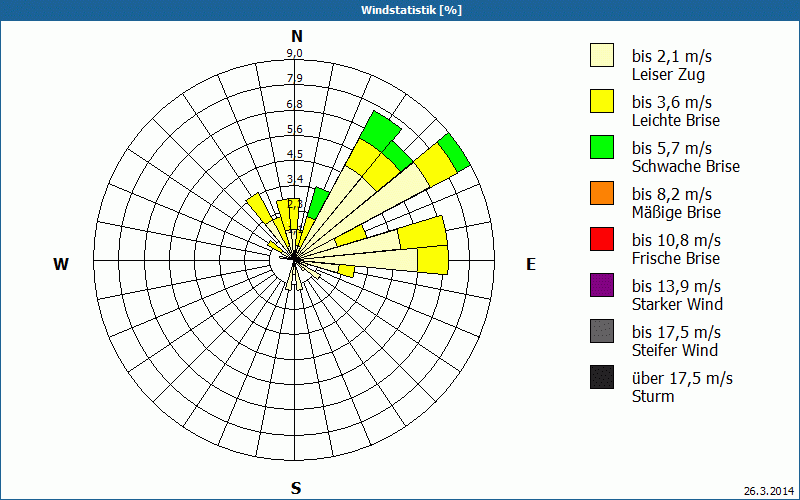The image size is (800, 500).
Task: Click the black 'über 17,5 m/s' swatch
Action: 602,377
